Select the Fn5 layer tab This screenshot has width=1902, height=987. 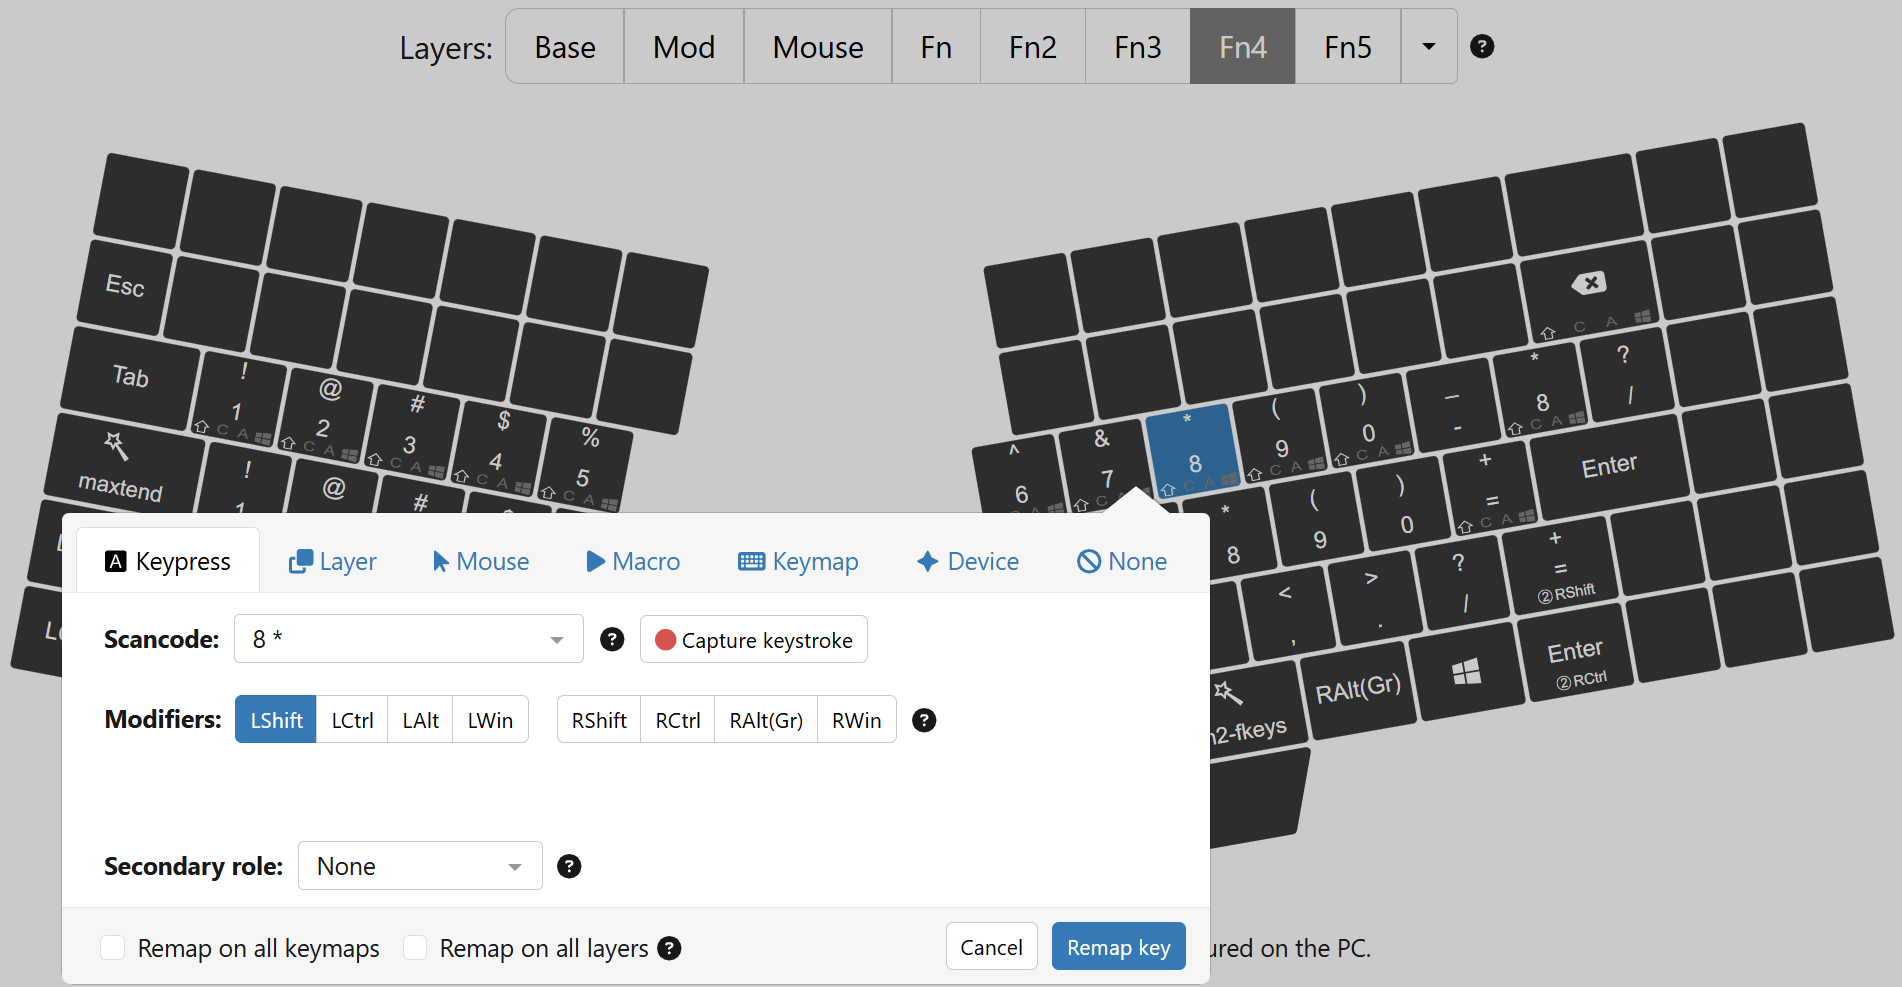pyautogui.click(x=1347, y=47)
